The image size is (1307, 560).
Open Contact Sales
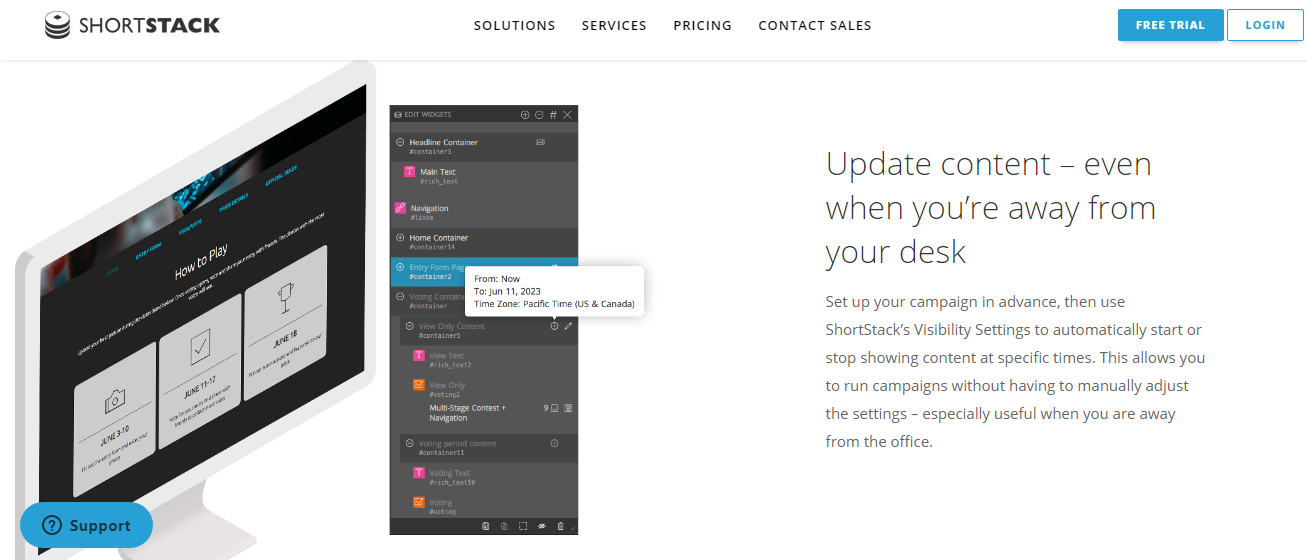click(x=815, y=26)
